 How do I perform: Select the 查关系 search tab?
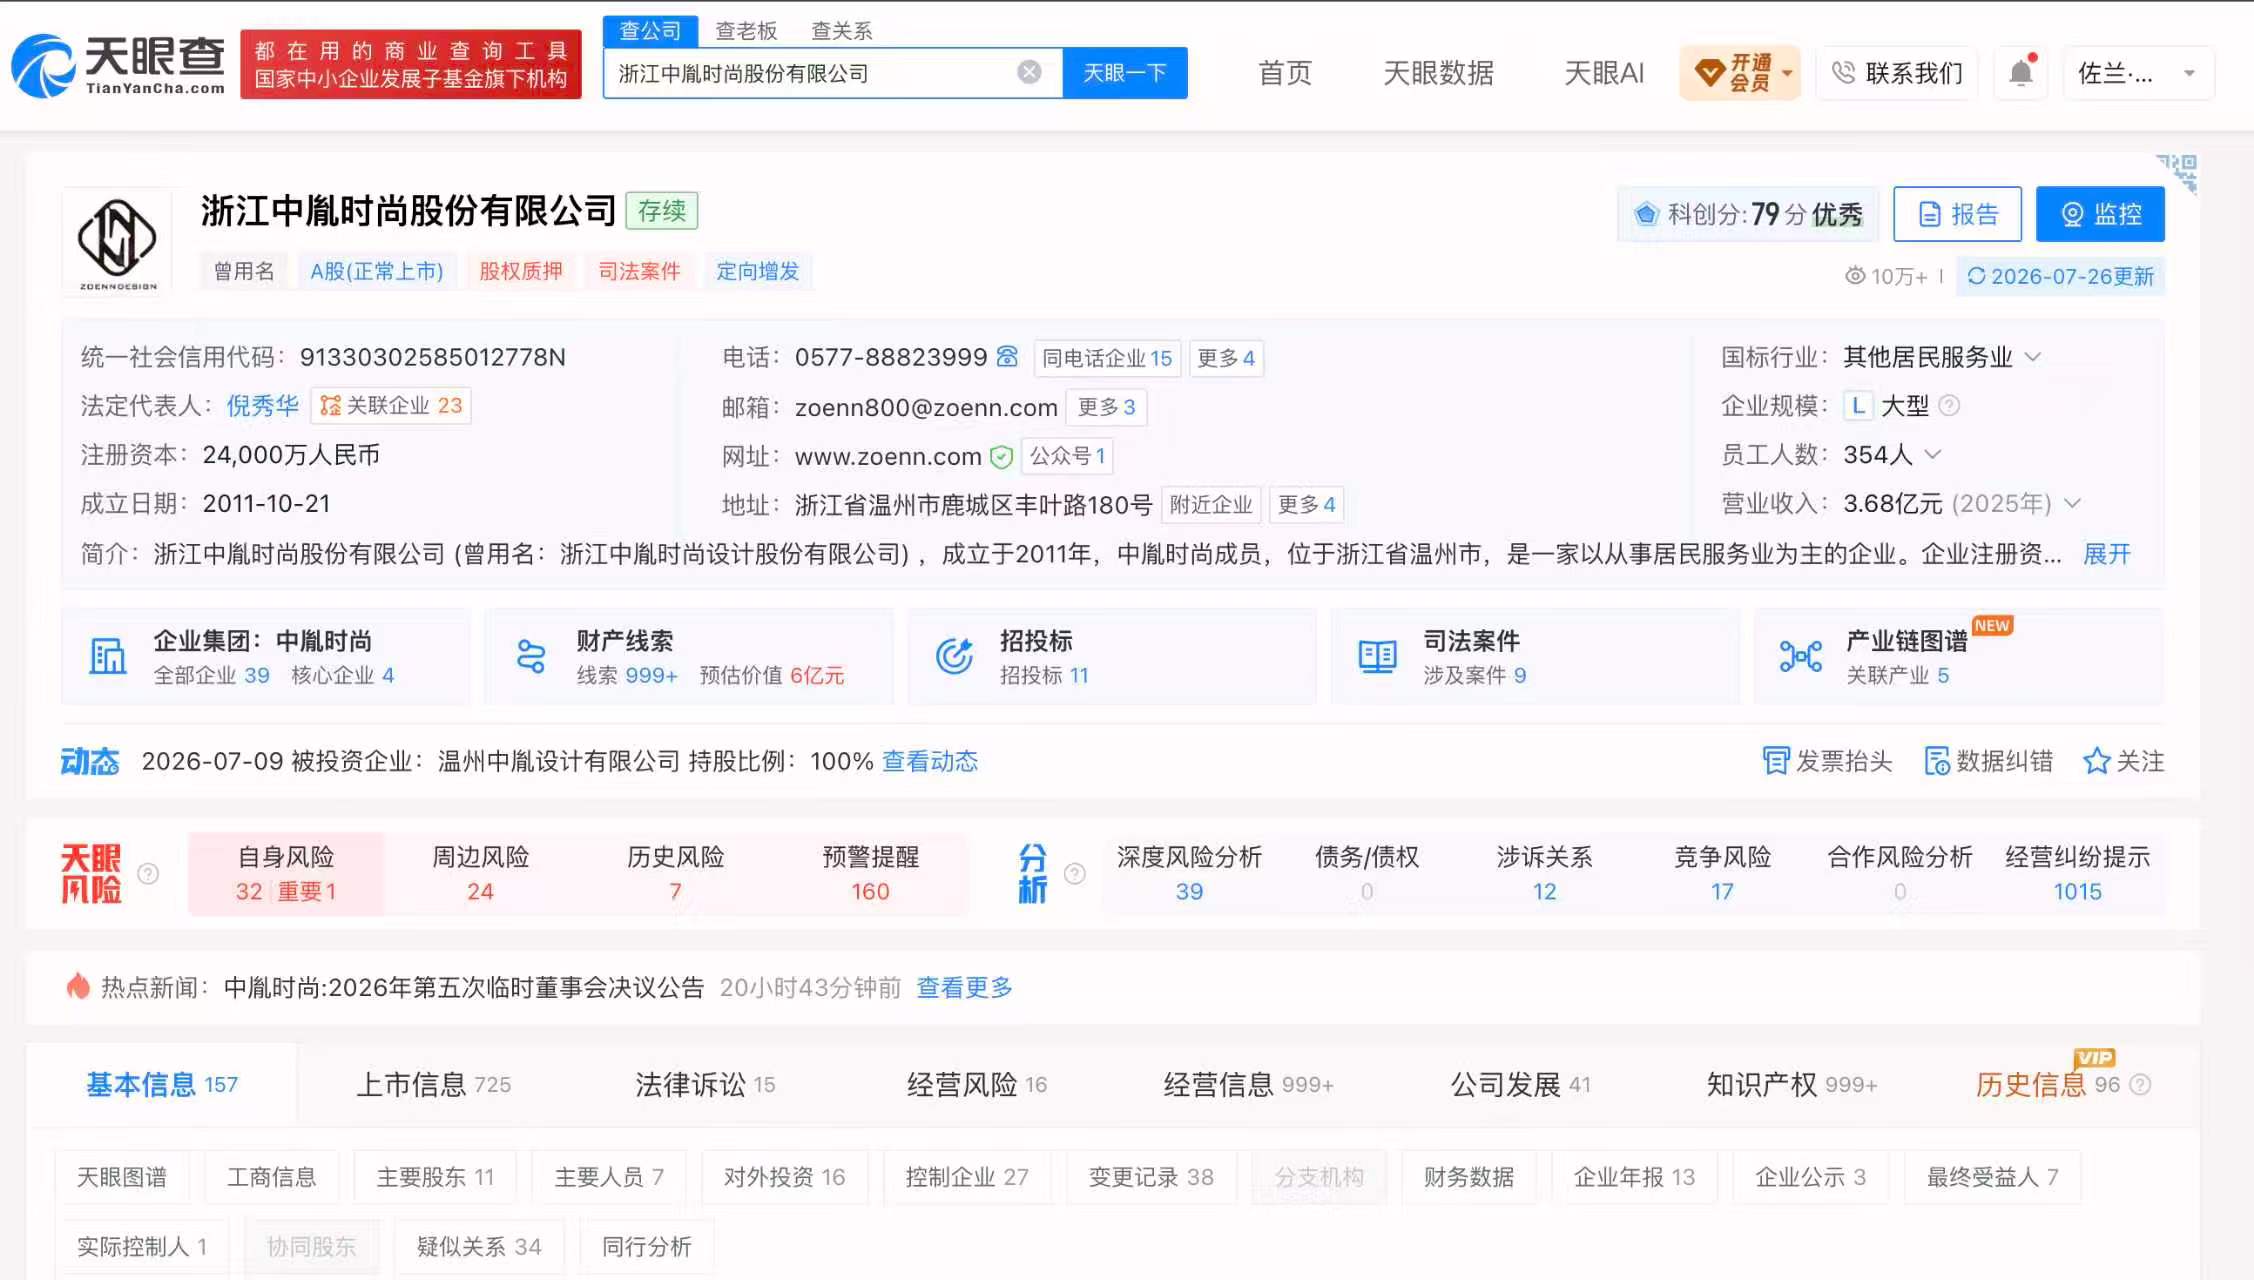coord(842,31)
